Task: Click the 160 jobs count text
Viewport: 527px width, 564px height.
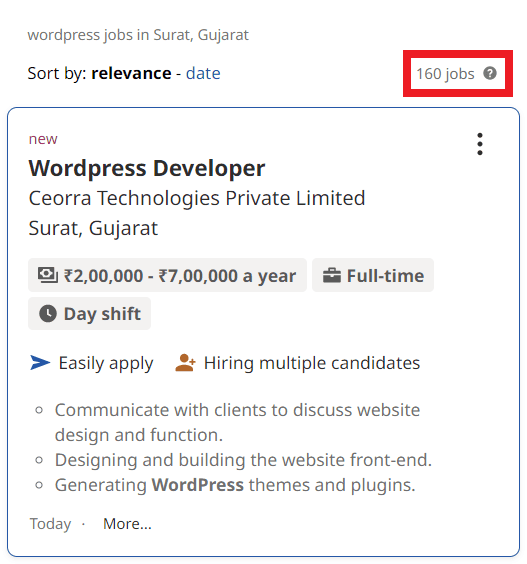Action: (445, 74)
